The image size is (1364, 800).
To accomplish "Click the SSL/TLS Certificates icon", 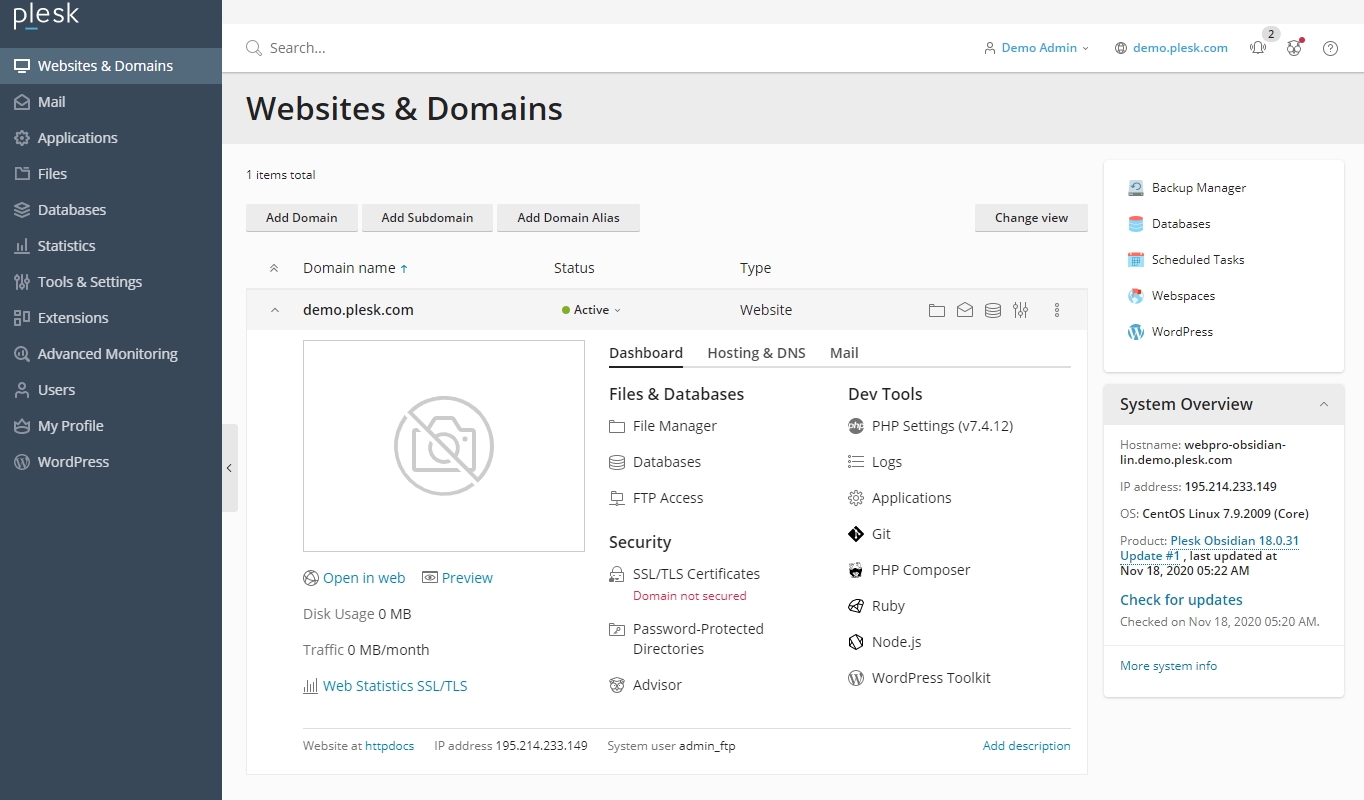I will click(617, 574).
